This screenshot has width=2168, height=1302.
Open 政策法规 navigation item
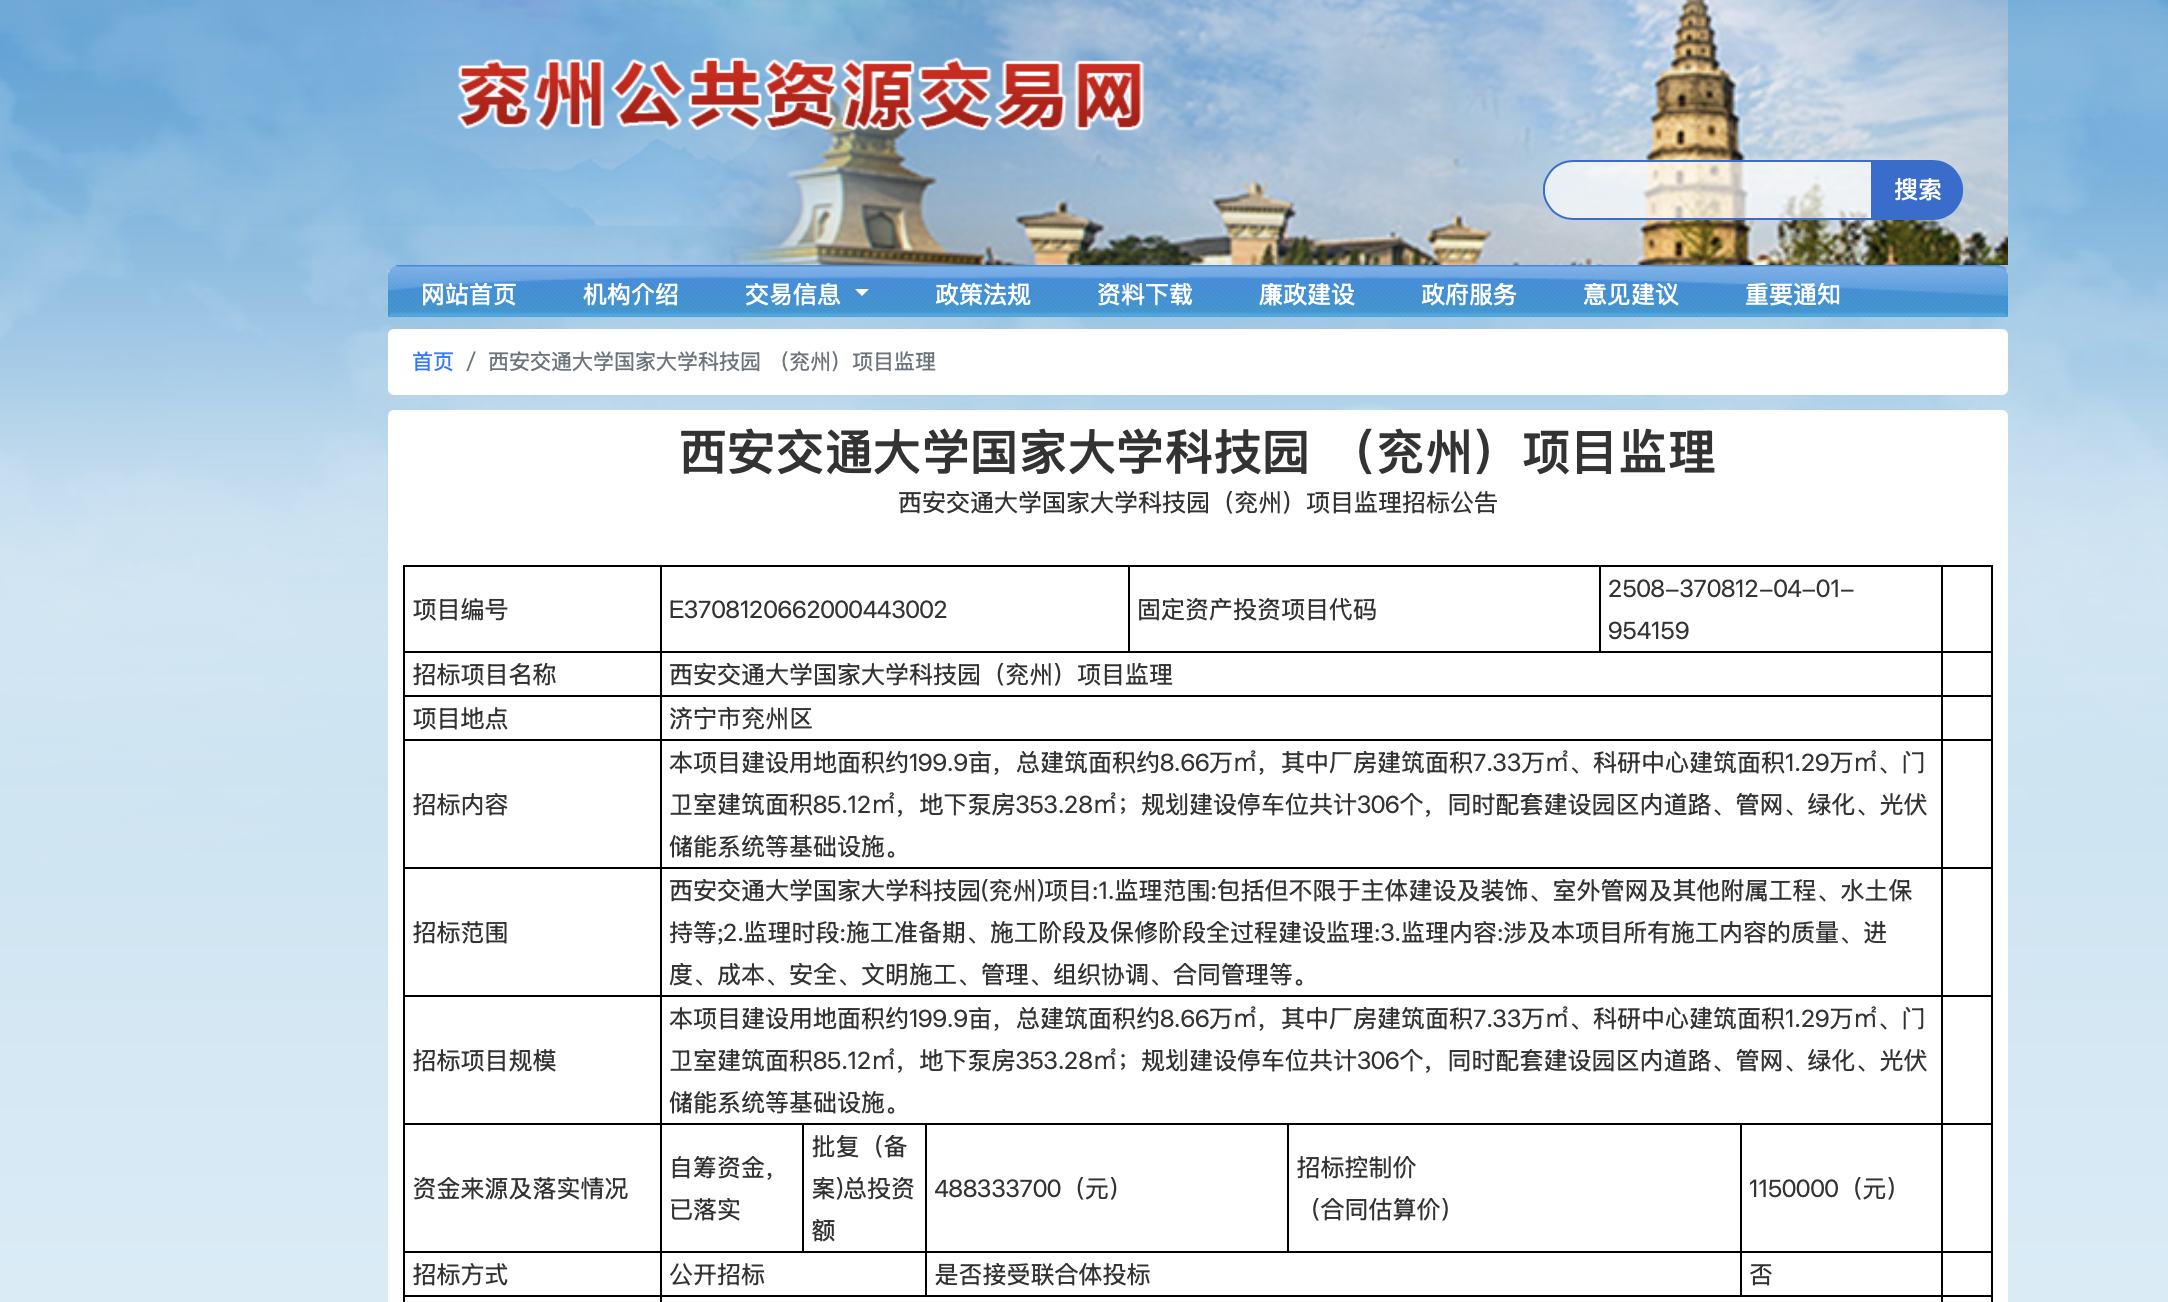[x=982, y=294]
